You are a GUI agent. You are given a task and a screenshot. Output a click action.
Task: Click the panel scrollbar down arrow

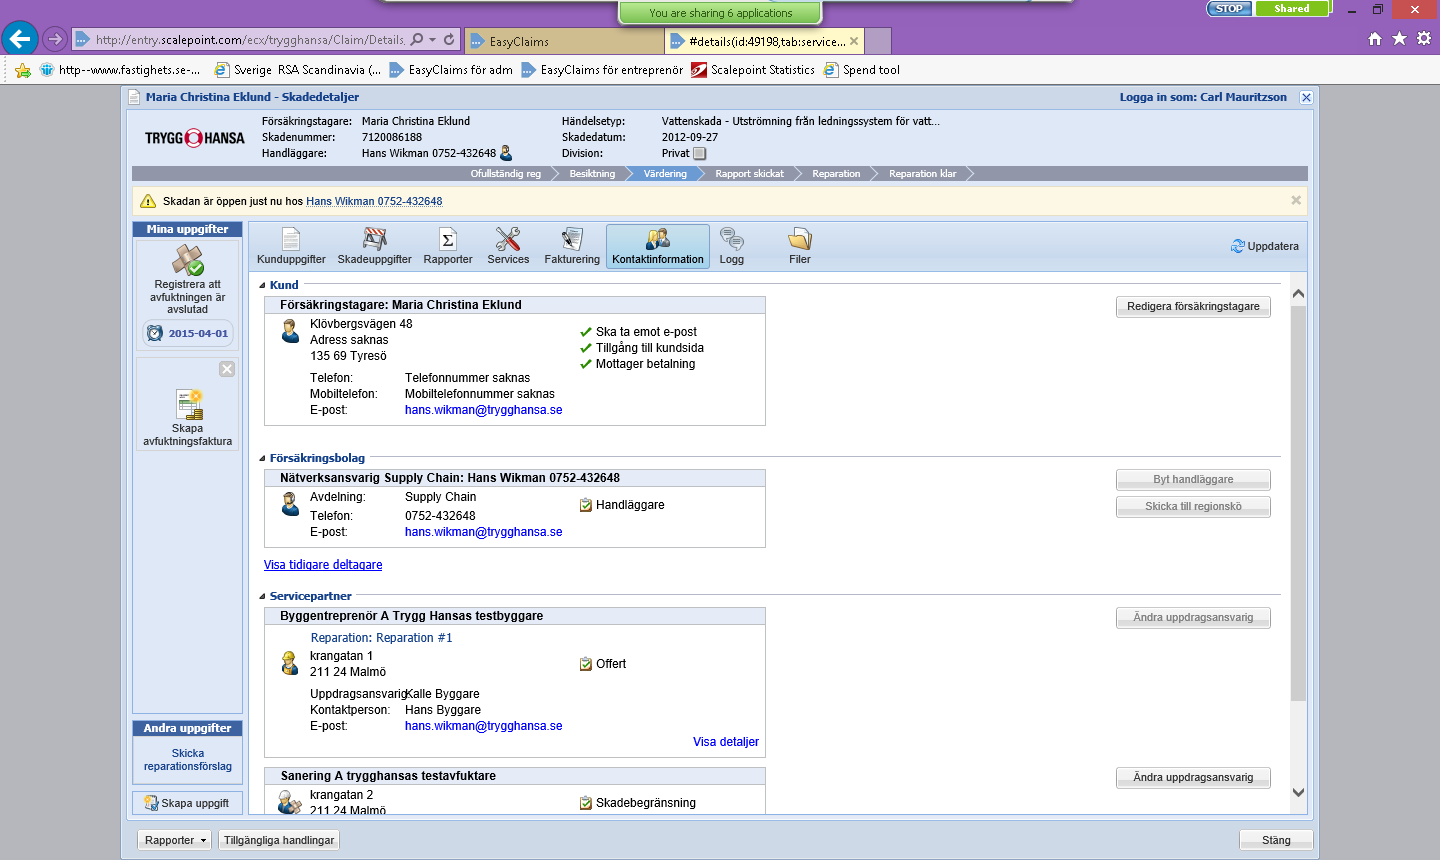(1298, 792)
